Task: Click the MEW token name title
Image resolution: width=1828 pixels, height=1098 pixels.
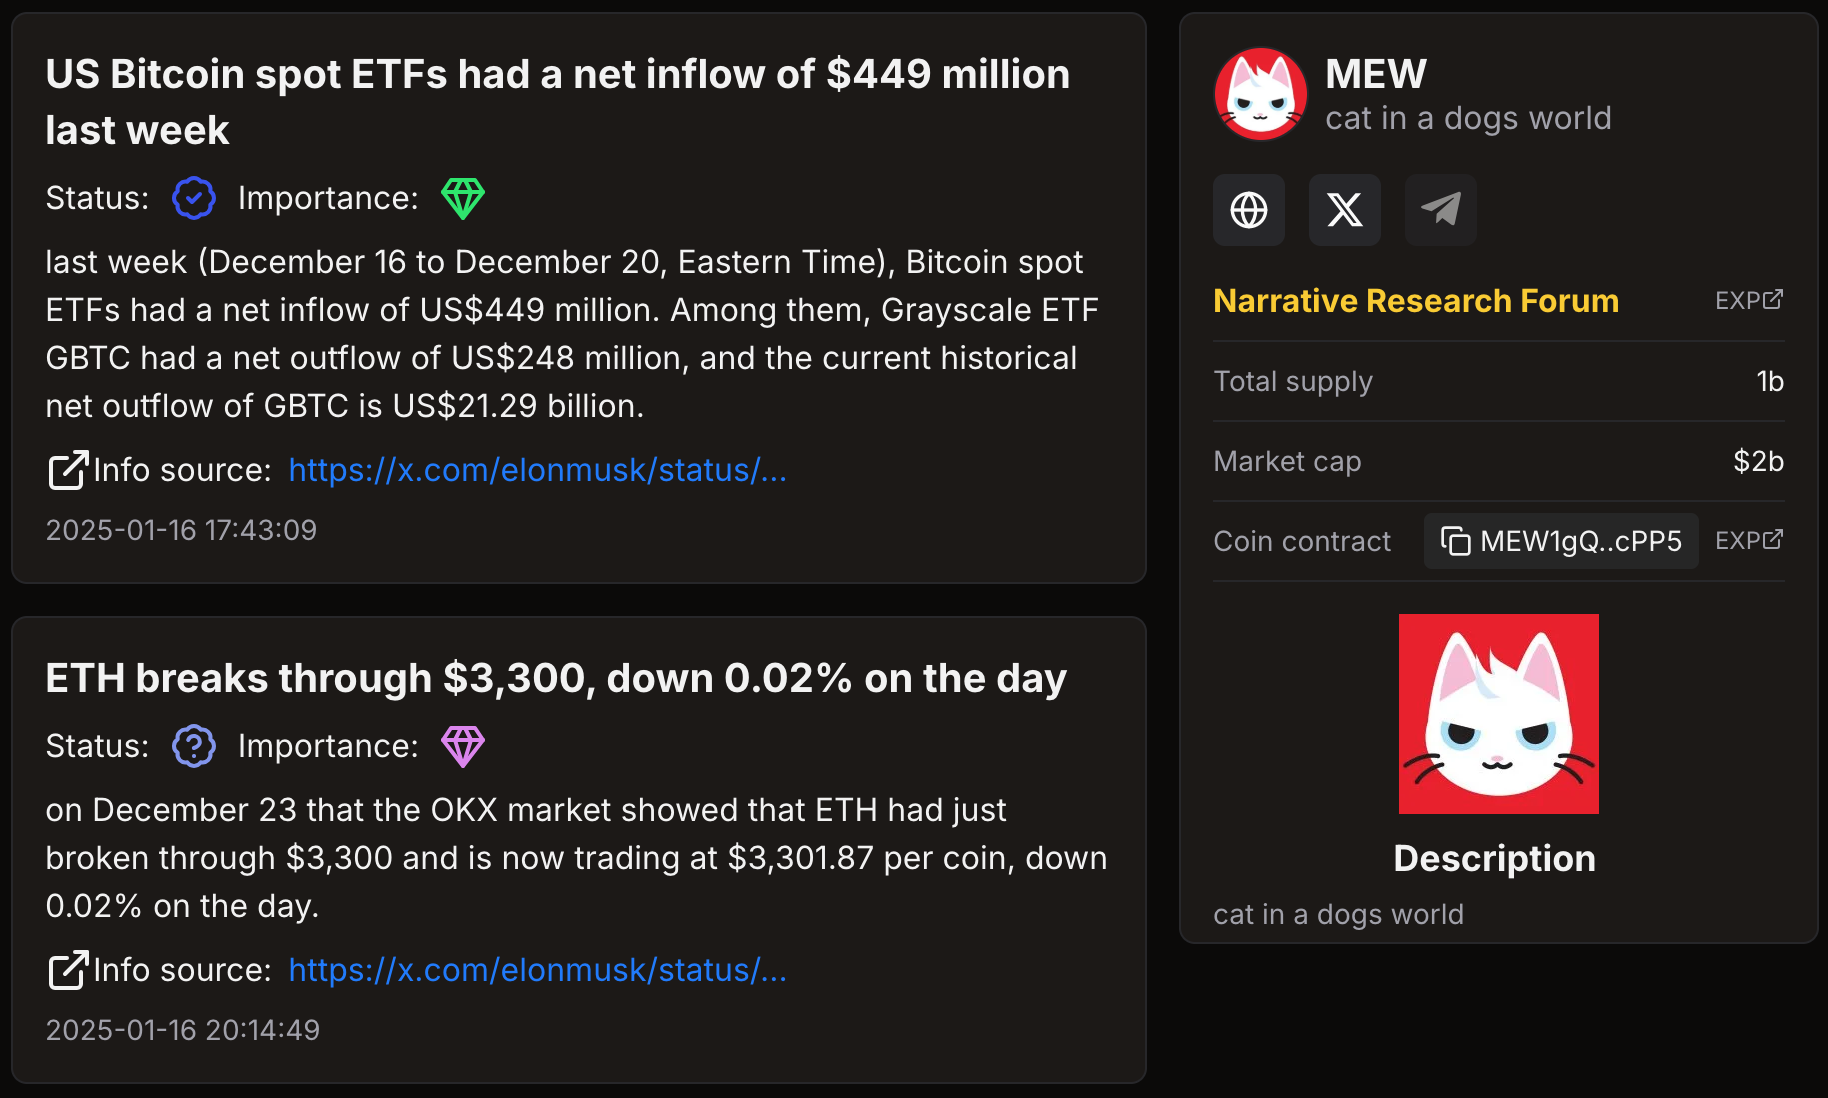Action: 1376,74
